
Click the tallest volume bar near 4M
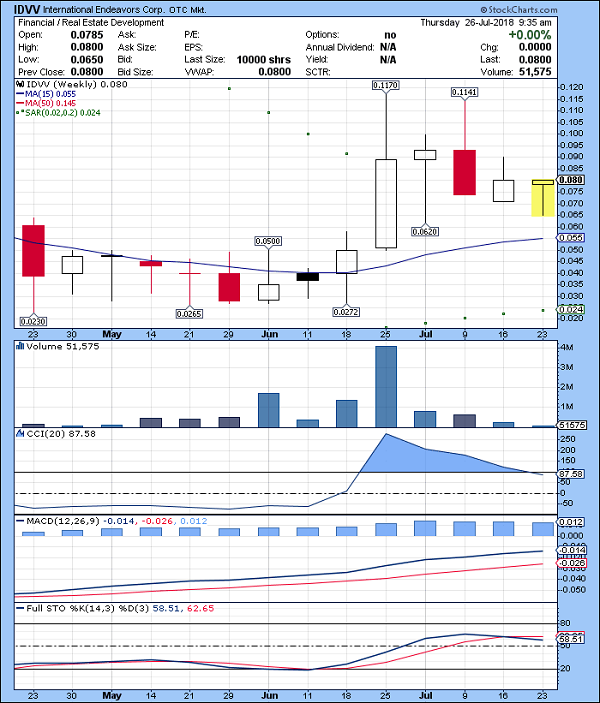pyautogui.click(x=386, y=386)
